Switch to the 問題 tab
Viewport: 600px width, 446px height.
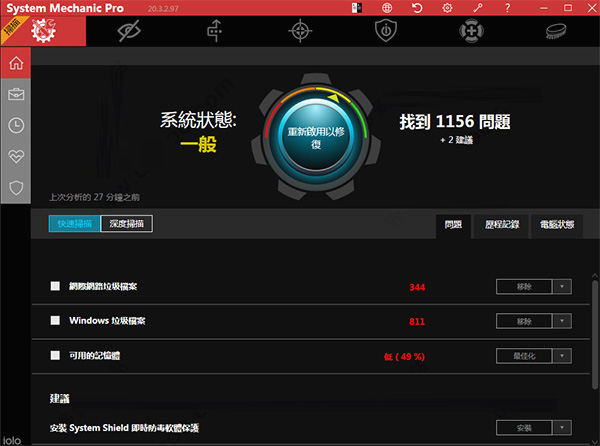(x=453, y=225)
